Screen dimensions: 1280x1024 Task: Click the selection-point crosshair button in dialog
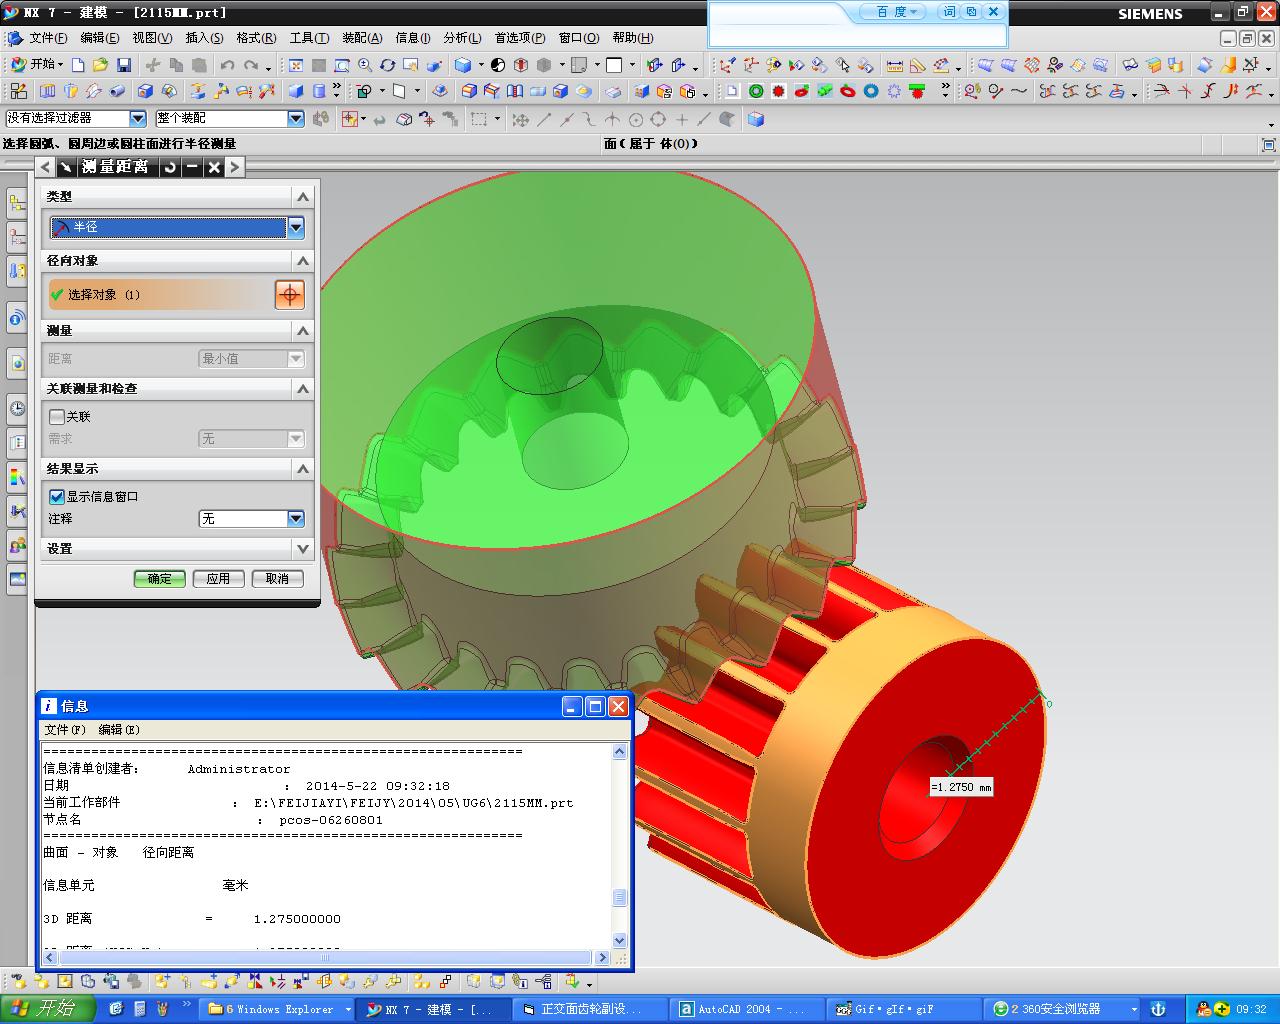coord(289,294)
